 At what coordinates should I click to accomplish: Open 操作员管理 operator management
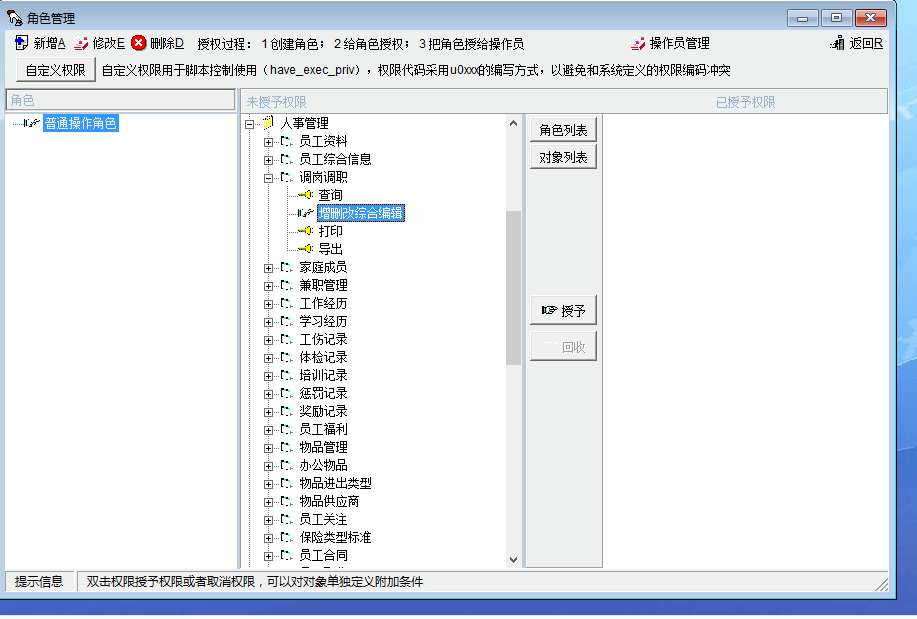click(670, 43)
